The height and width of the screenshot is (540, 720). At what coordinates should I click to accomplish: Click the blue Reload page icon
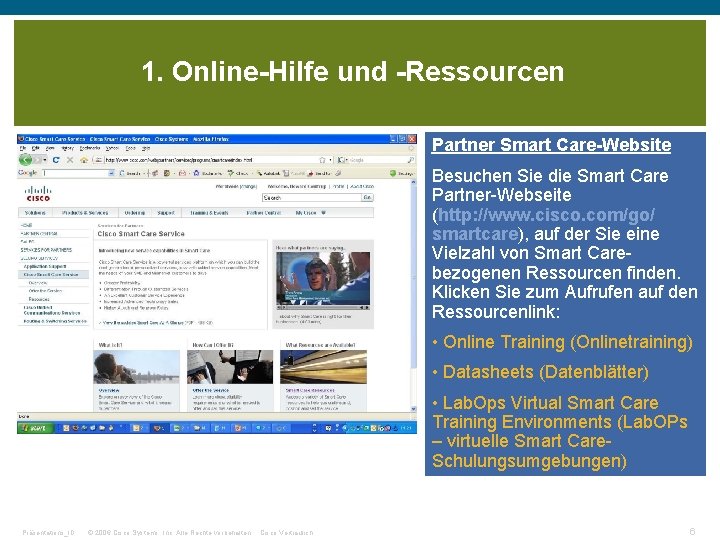[56, 160]
